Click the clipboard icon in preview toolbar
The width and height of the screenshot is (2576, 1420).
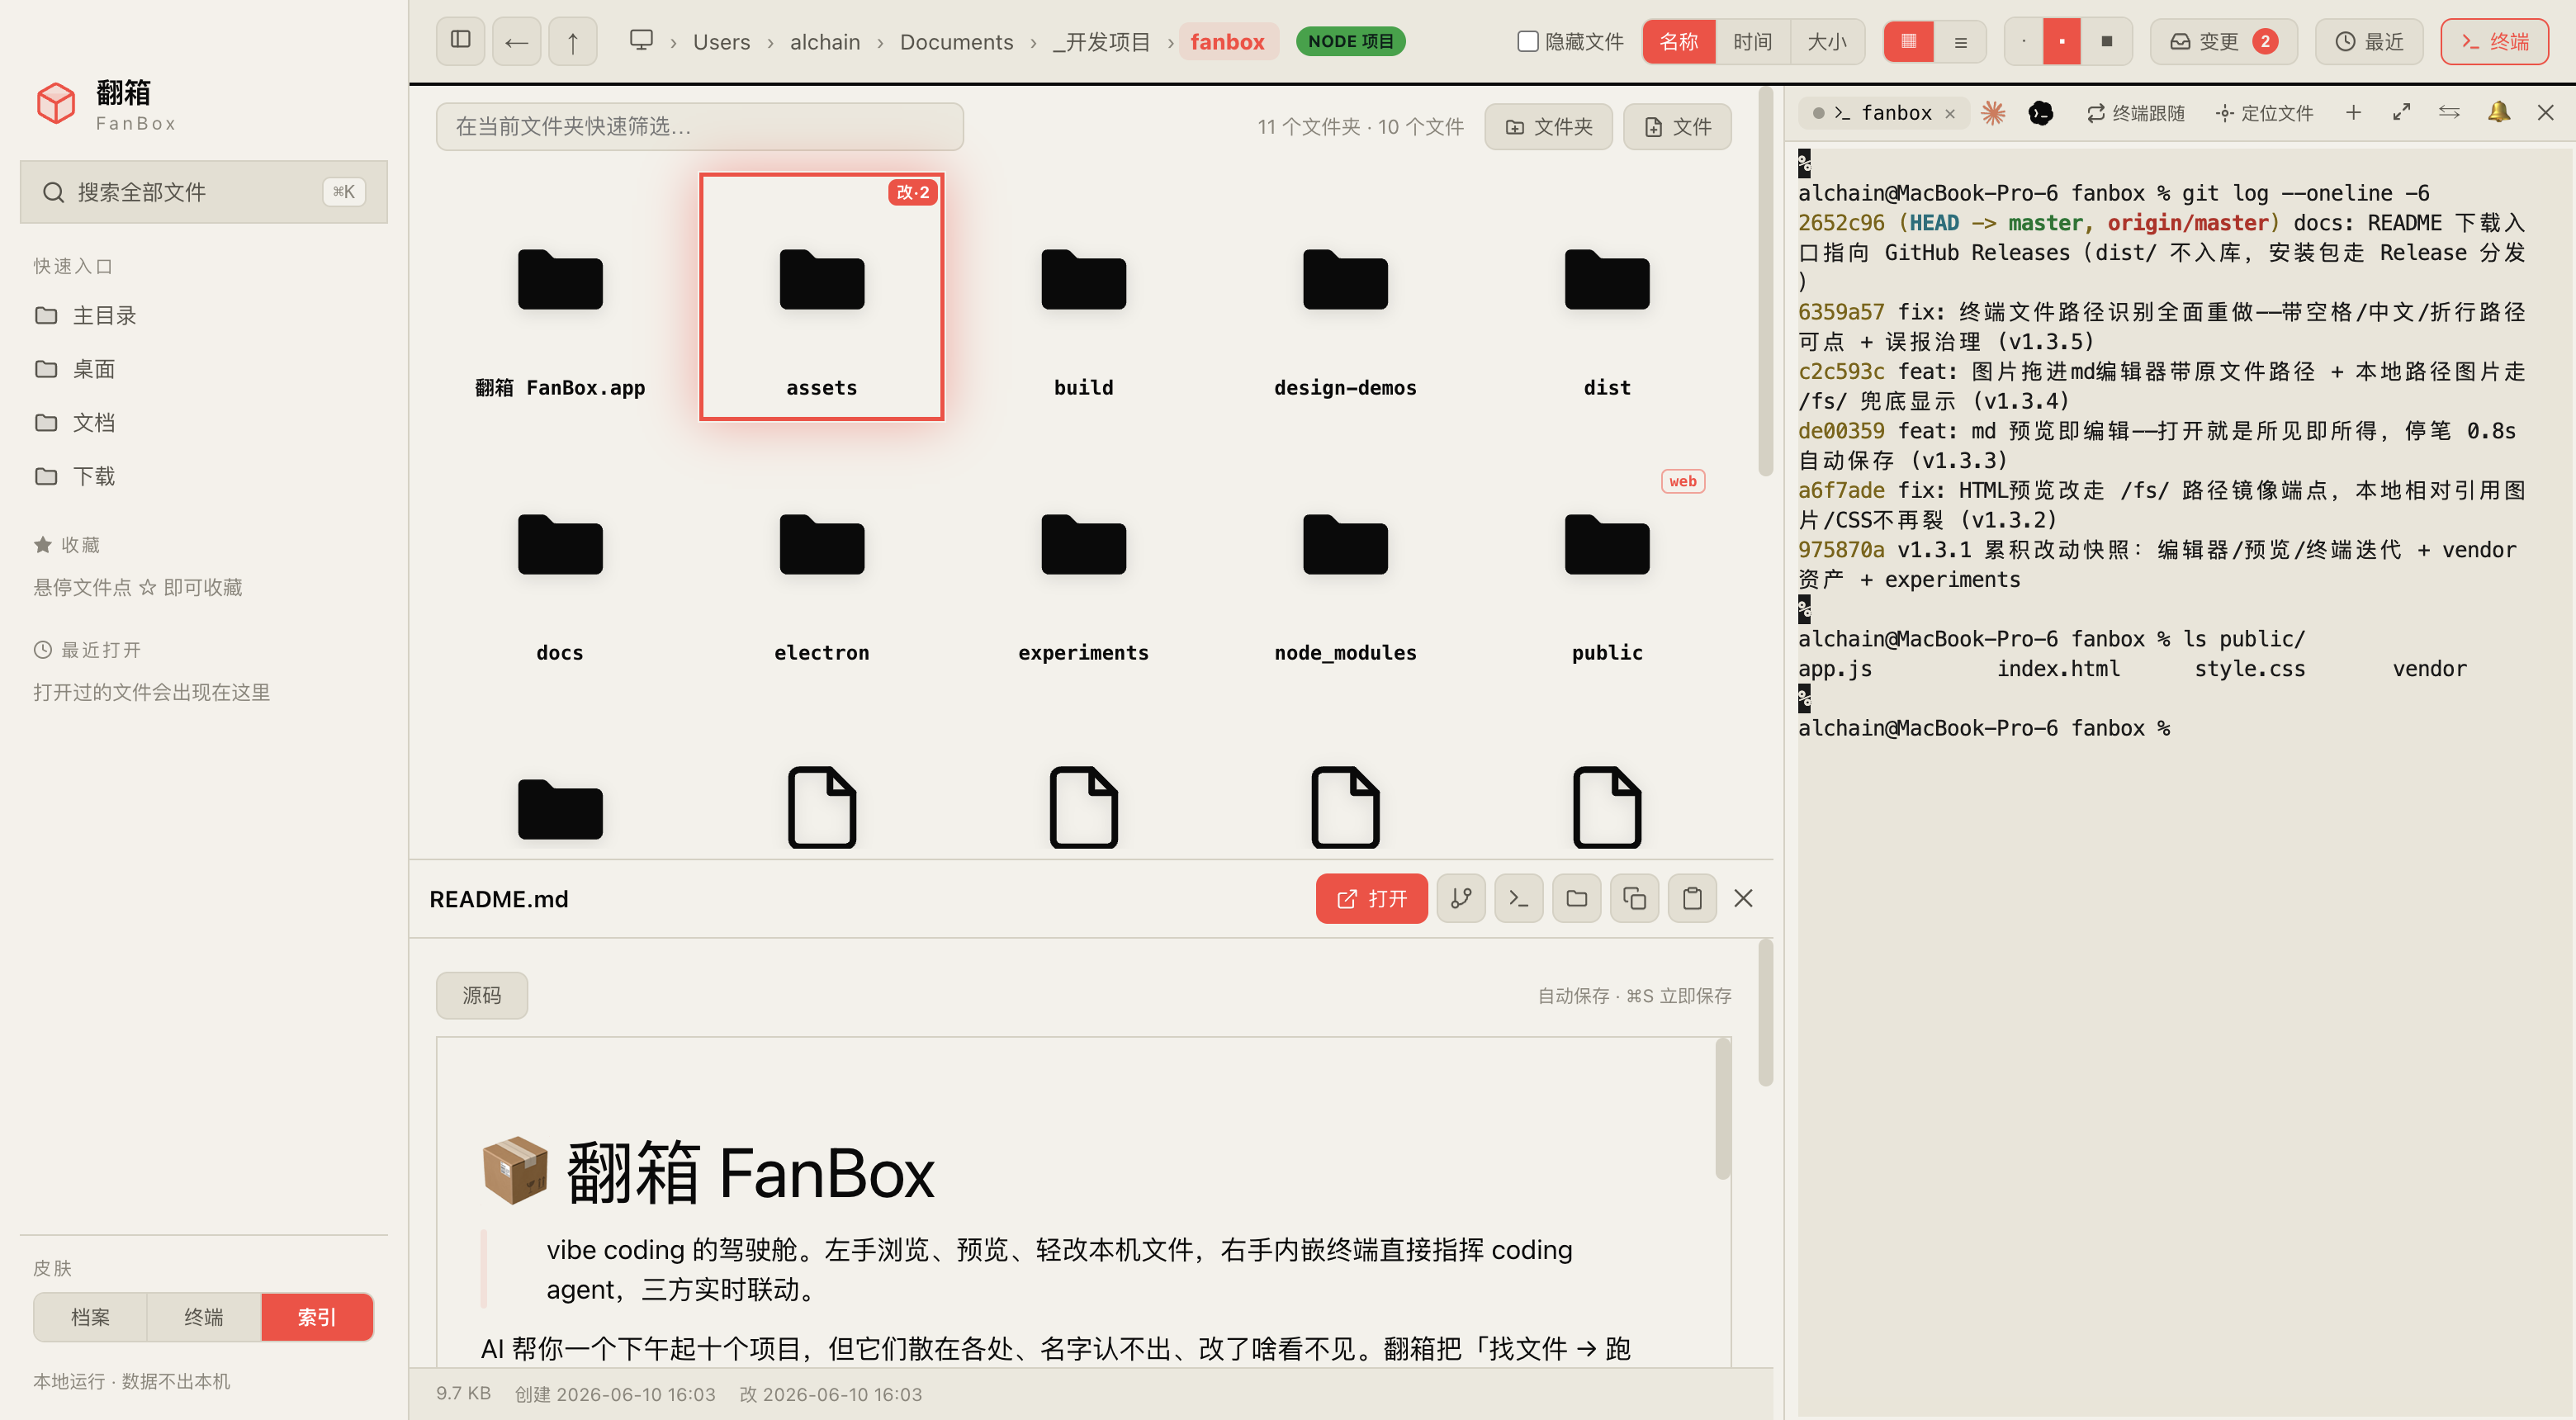click(1692, 898)
